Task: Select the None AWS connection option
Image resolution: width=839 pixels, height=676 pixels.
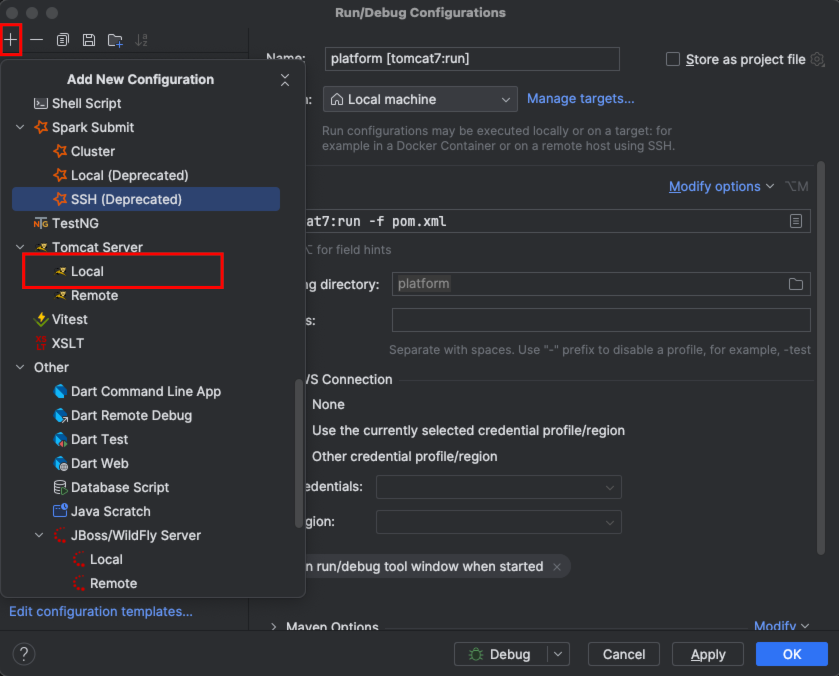Action: pos(328,405)
